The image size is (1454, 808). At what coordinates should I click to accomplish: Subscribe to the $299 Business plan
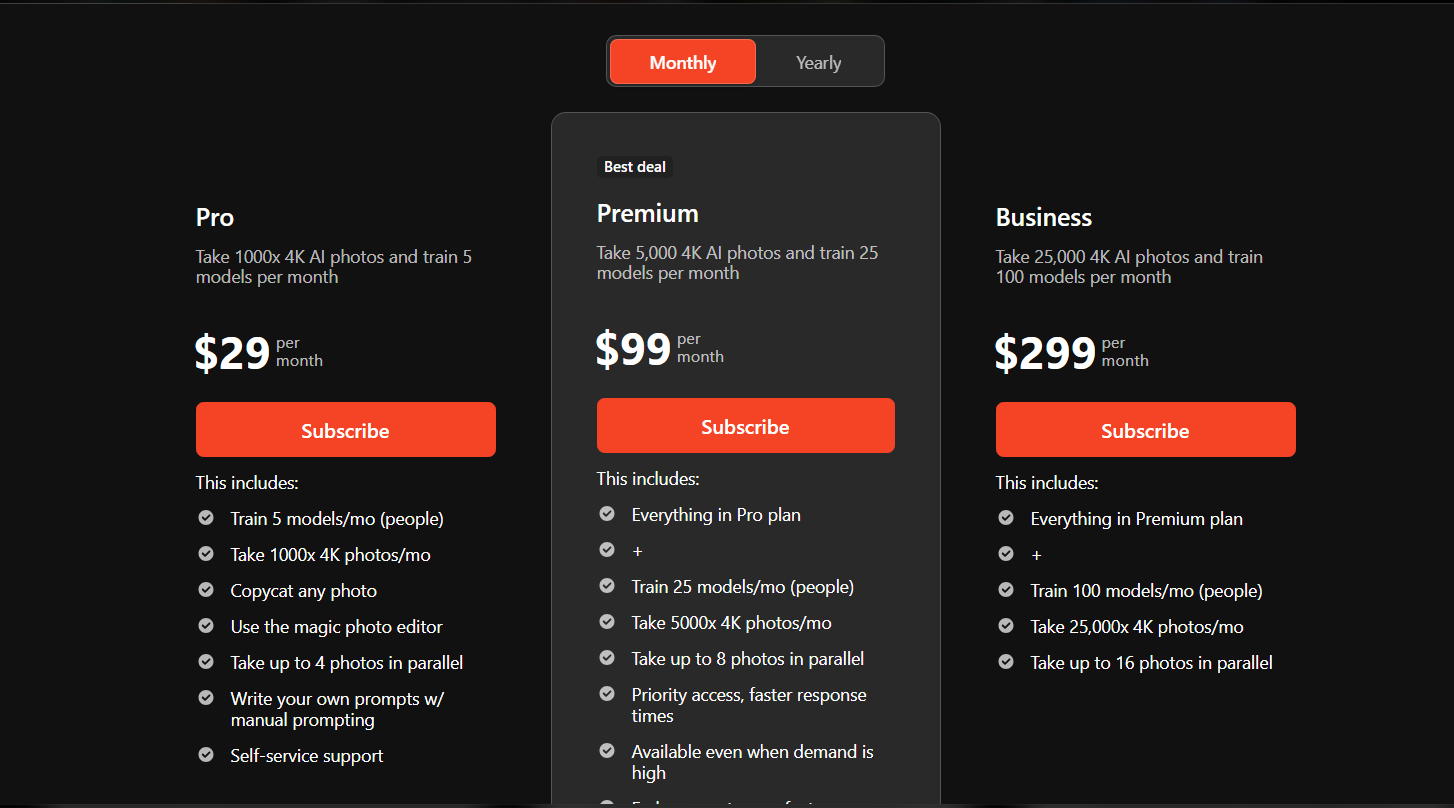(x=1146, y=430)
